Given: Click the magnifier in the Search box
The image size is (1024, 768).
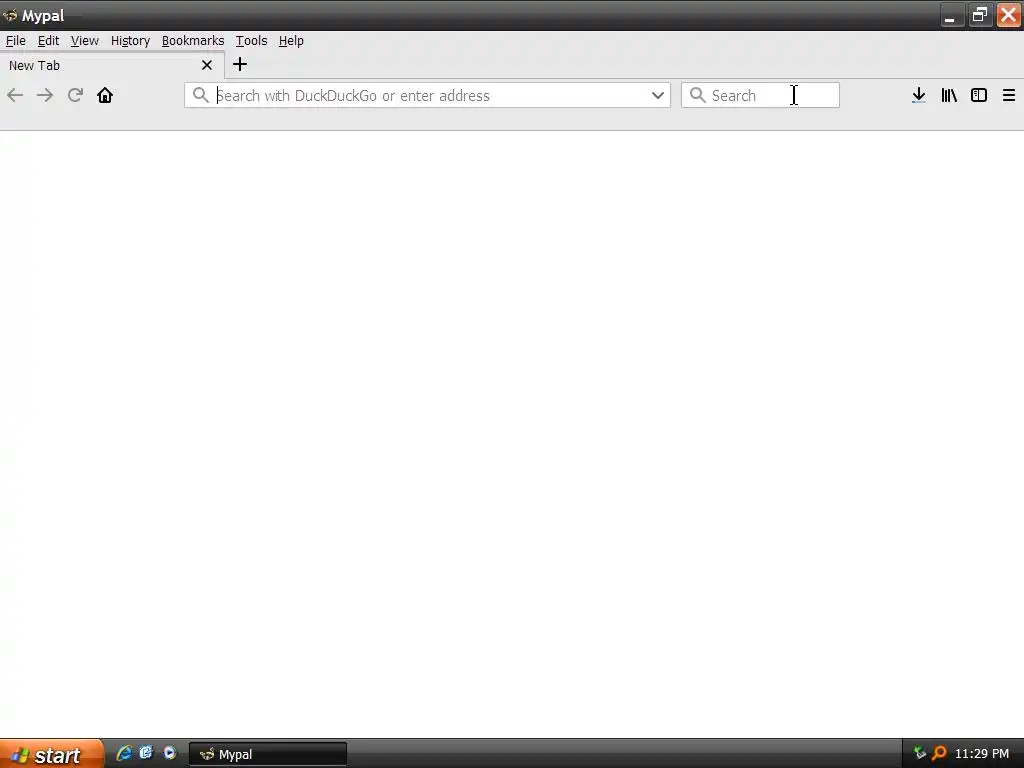Looking at the screenshot, I should [697, 95].
